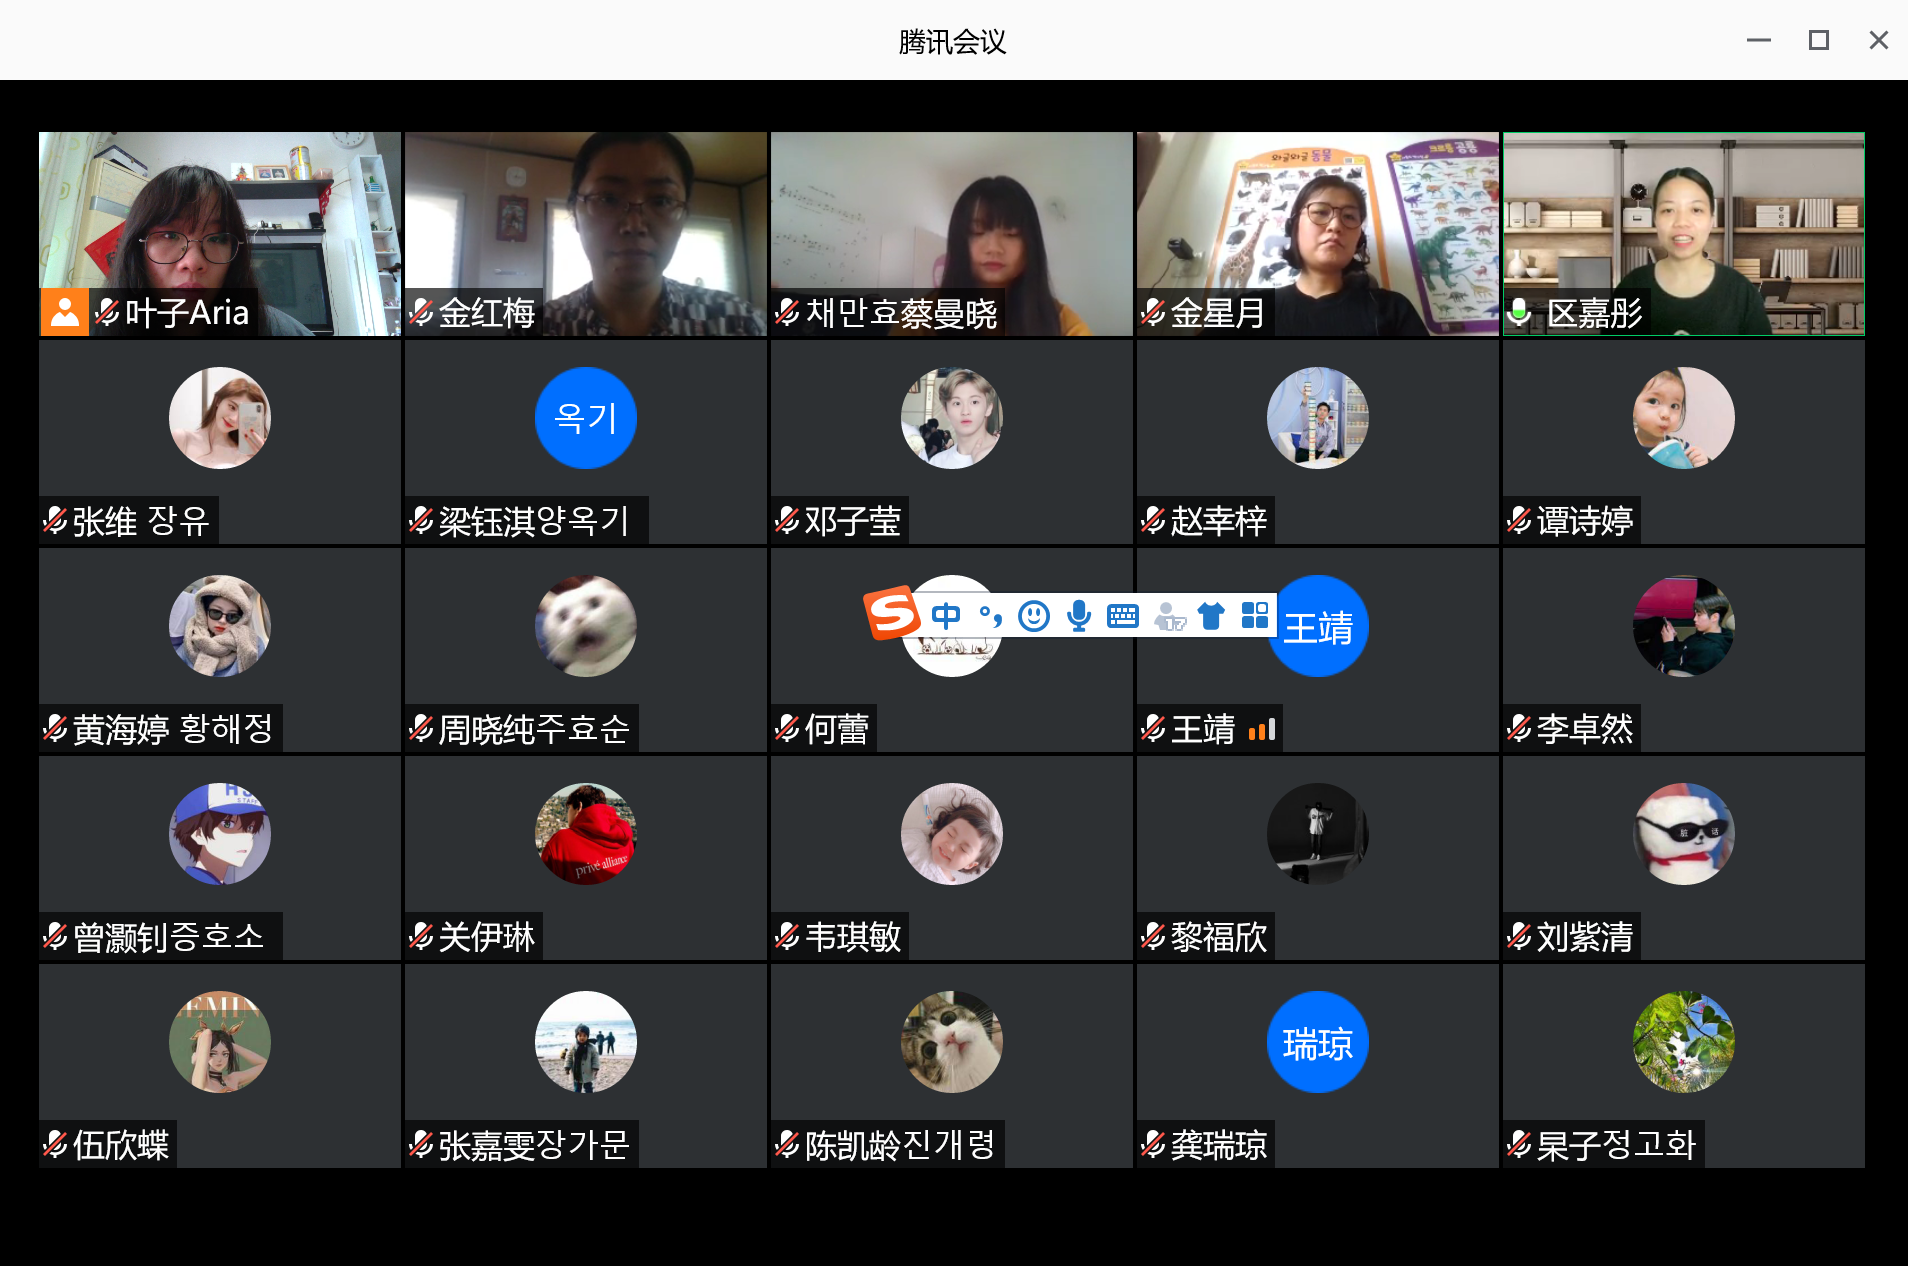The width and height of the screenshot is (1908, 1266).
Task: Click muted mic icon beside 金星月
Action: pyautogui.click(x=1153, y=312)
